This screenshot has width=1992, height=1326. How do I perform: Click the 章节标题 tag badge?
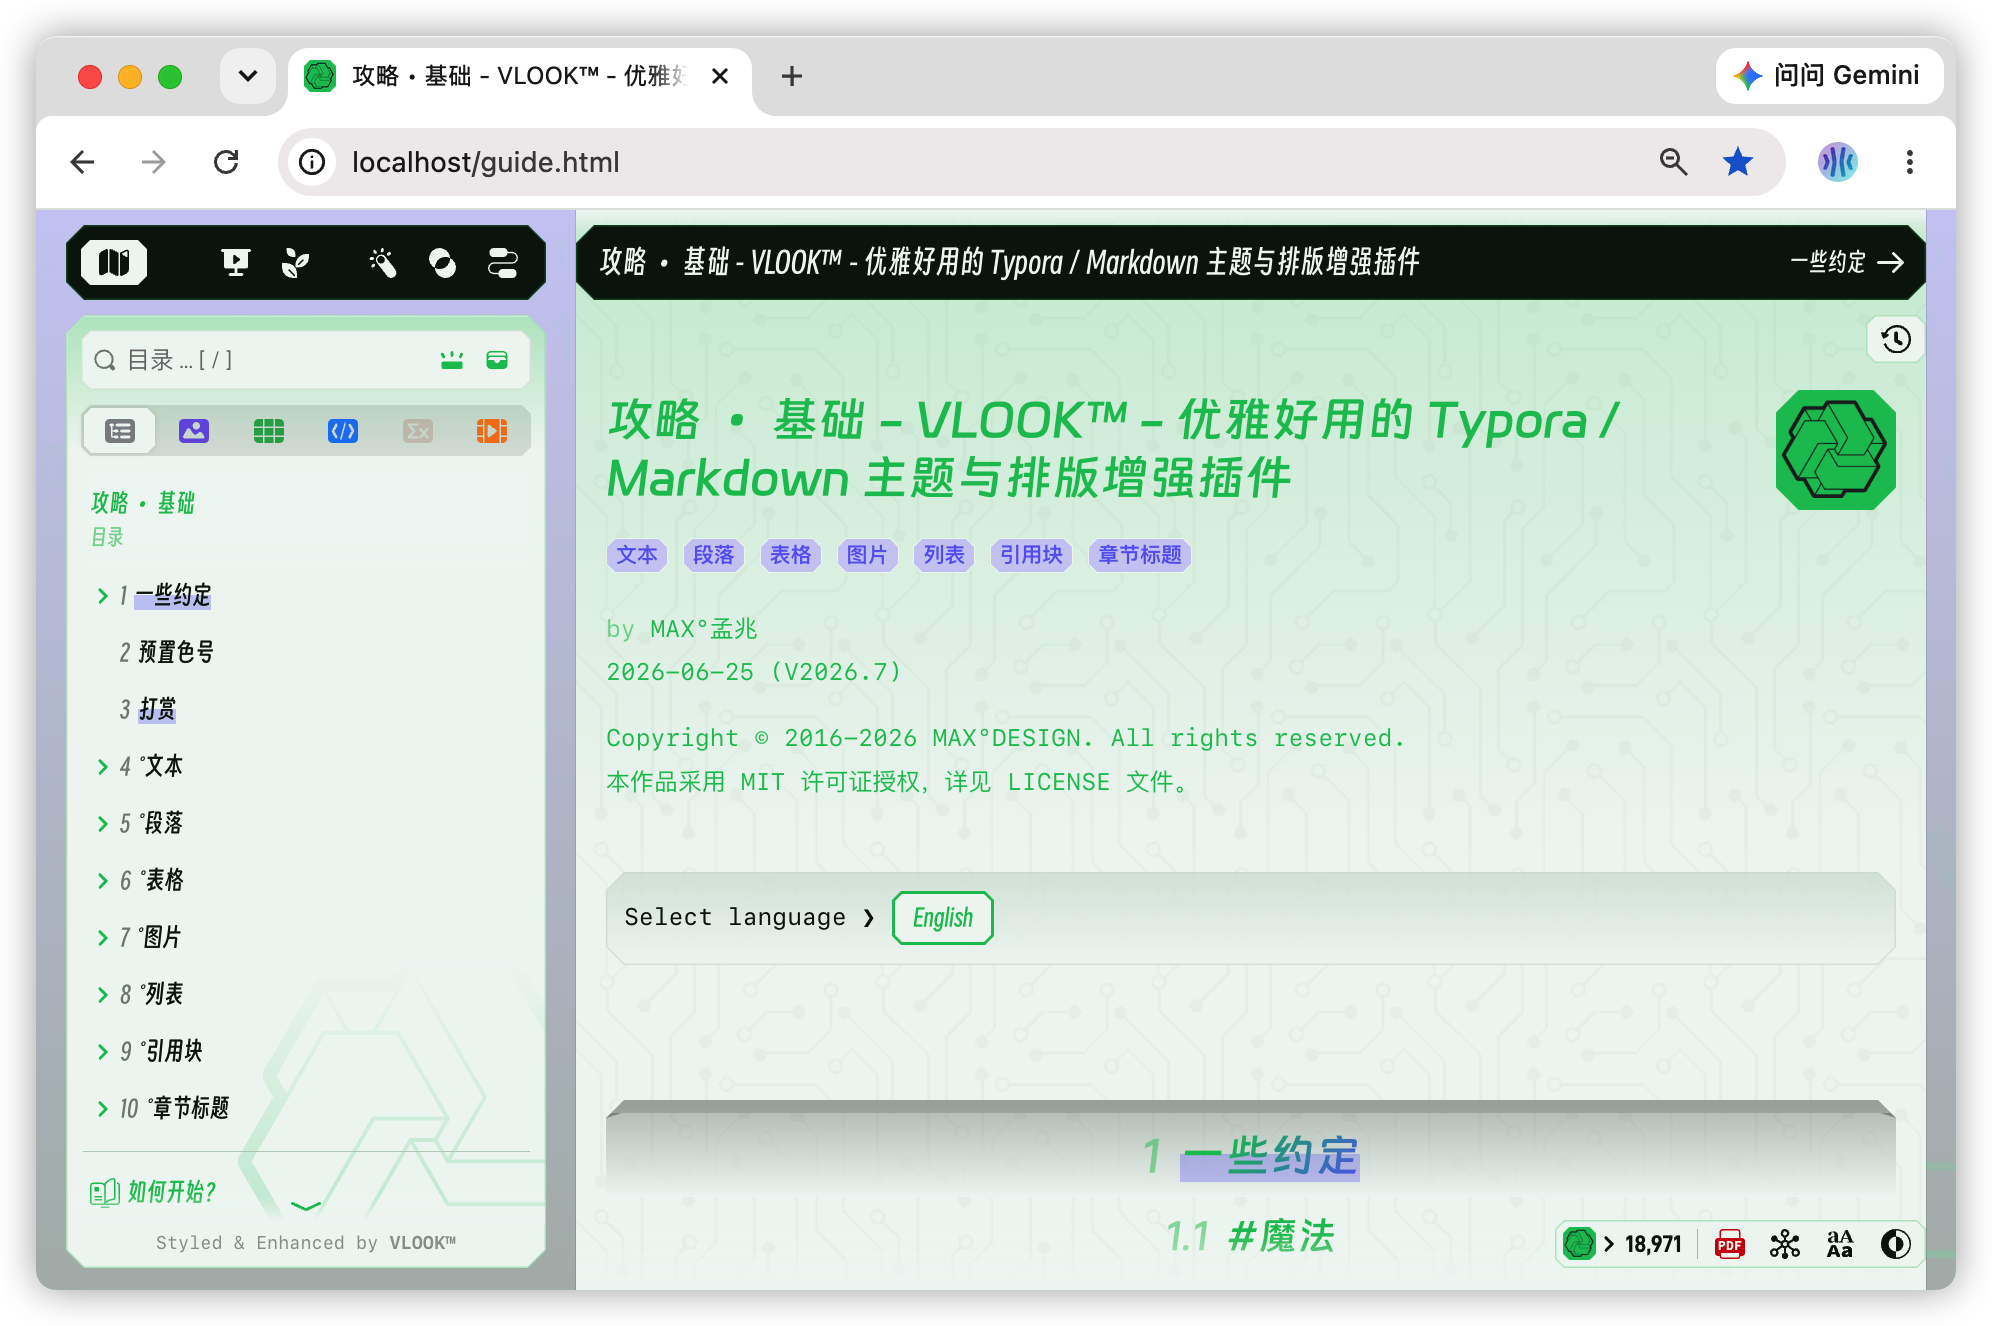point(1140,555)
